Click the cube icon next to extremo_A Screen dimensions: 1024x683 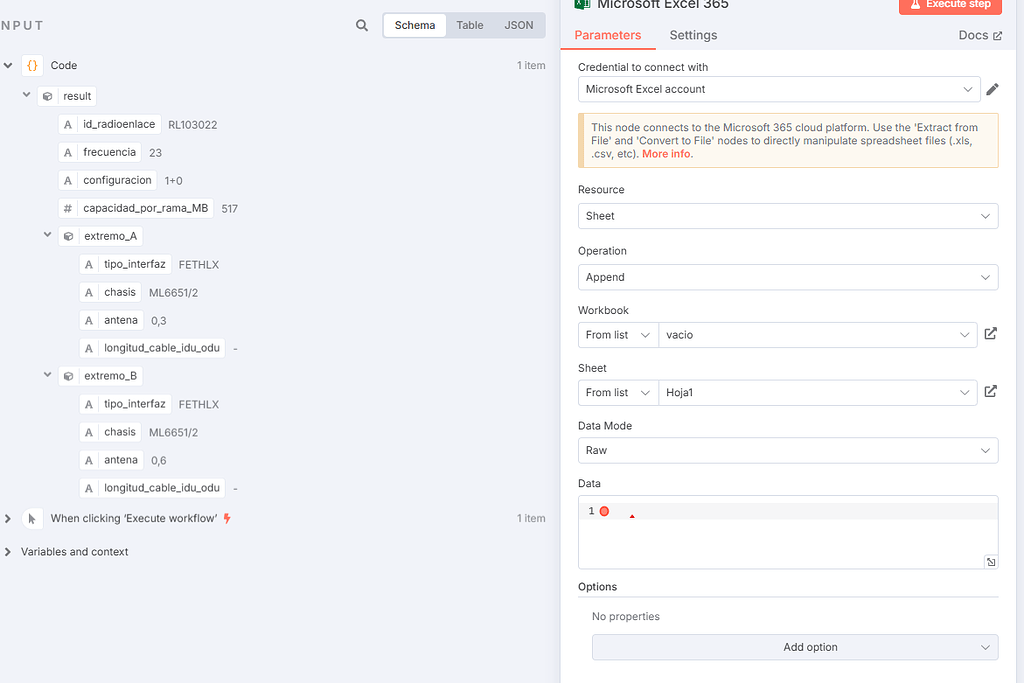[68, 237]
